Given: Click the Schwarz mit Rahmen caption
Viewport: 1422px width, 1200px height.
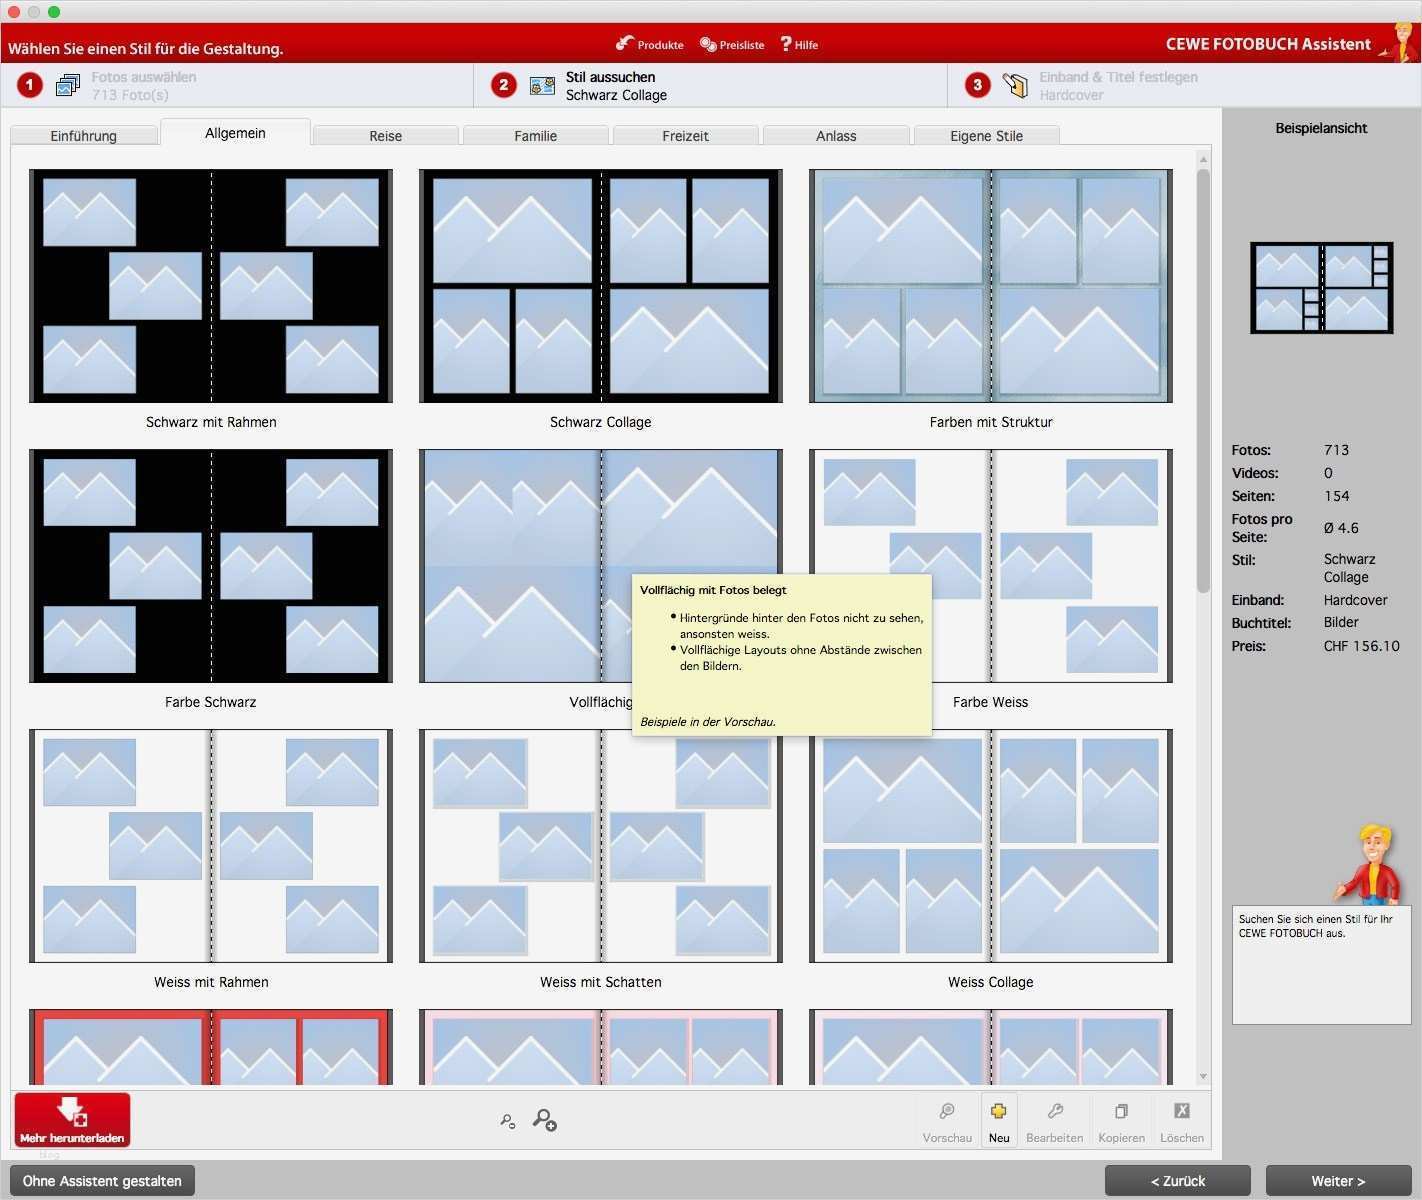Looking at the screenshot, I should (x=211, y=422).
